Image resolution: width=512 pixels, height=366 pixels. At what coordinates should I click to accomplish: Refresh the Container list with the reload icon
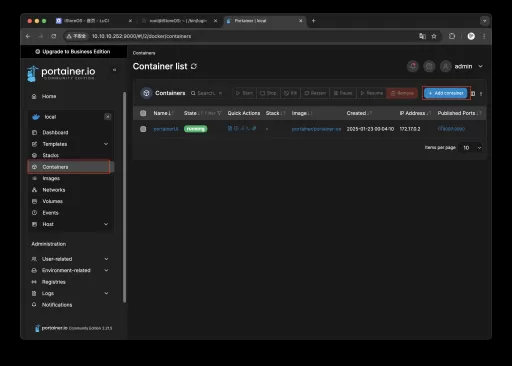point(194,66)
